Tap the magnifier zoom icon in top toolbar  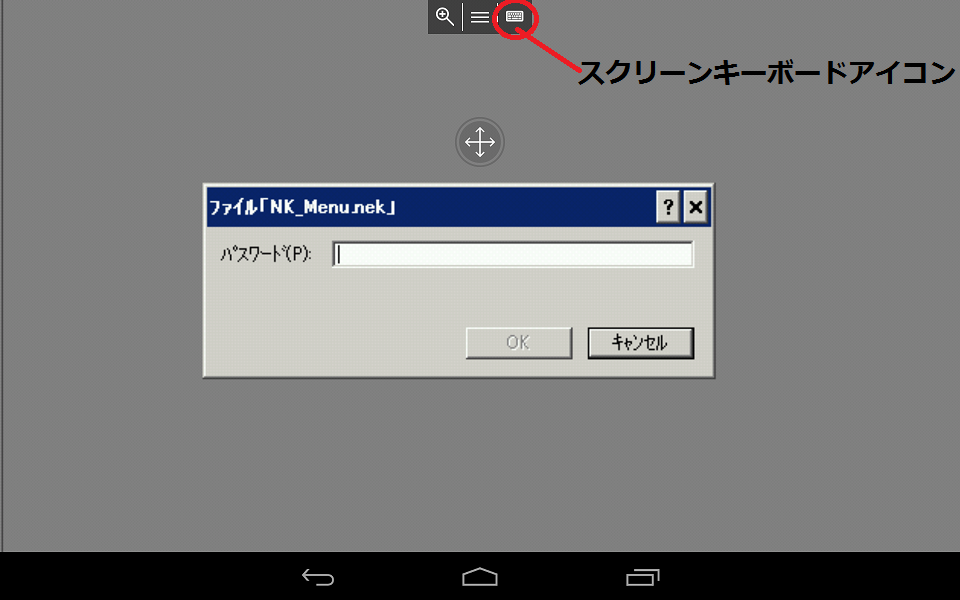(x=445, y=17)
